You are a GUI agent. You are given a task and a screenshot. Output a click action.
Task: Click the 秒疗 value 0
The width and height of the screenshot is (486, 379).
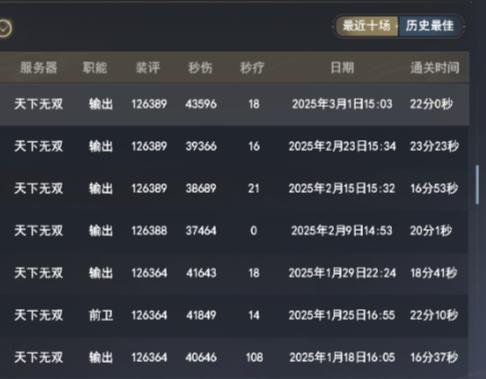pos(254,231)
